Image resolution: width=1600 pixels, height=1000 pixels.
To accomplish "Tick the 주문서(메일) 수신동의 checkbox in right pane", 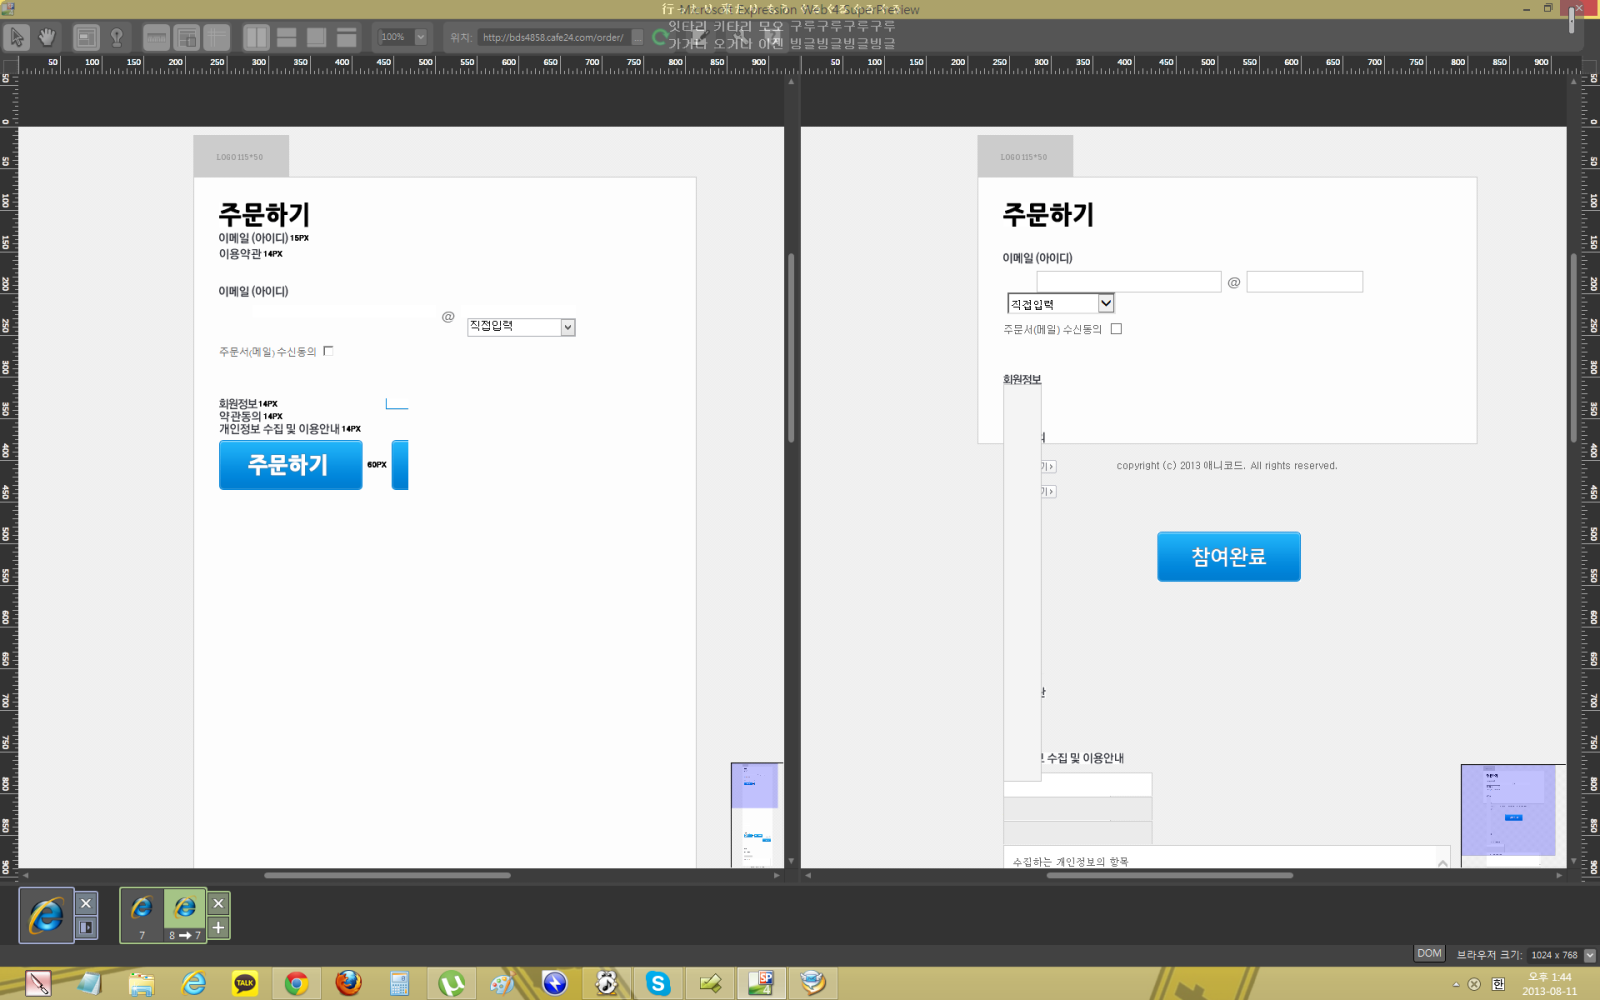I will (x=1116, y=329).
